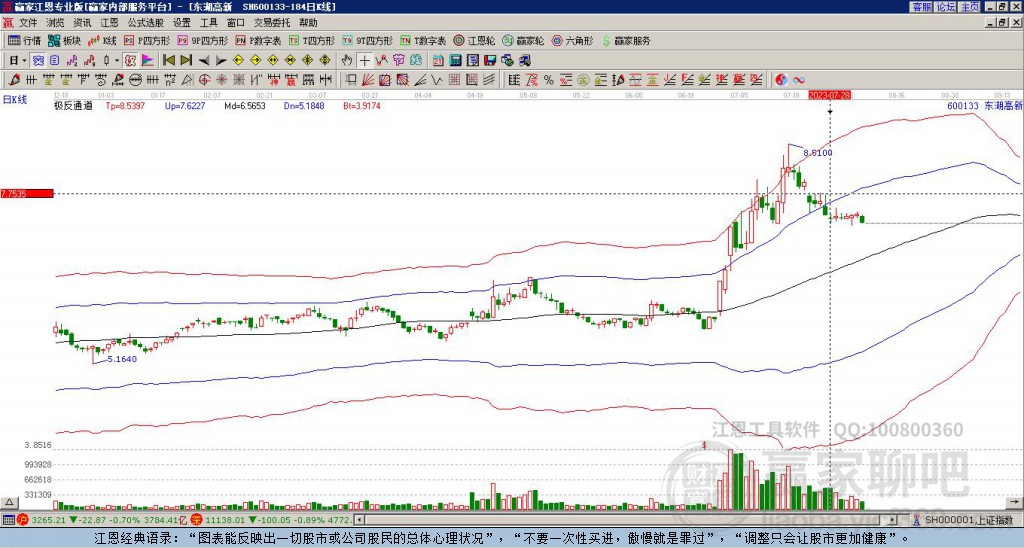1024x548 pixels.
Task: Switch to K线 candlestick view
Action: pos(102,40)
